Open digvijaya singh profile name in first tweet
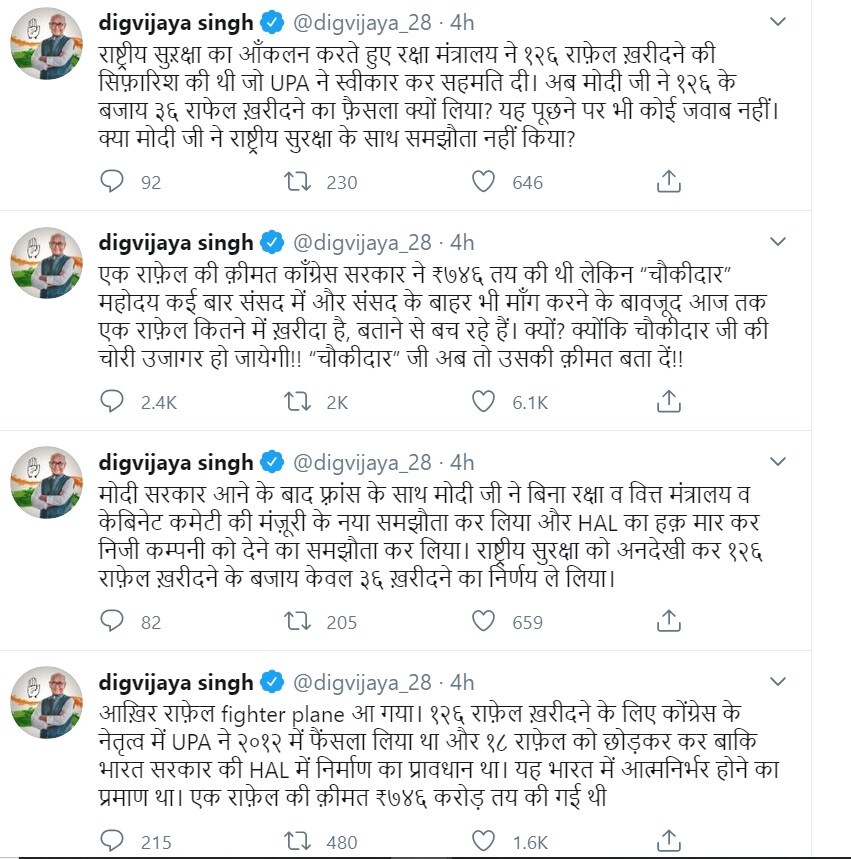Image resolution: width=851 pixels, height=859 pixels. pyautogui.click(x=176, y=23)
